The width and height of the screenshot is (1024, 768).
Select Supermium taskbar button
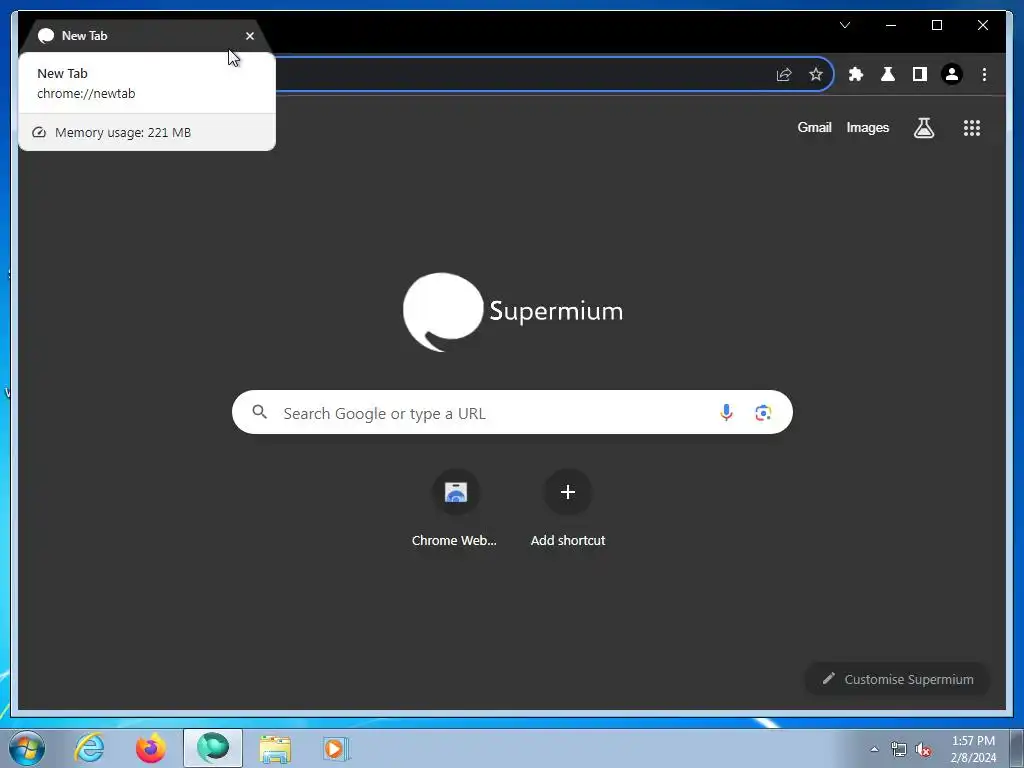coord(213,748)
